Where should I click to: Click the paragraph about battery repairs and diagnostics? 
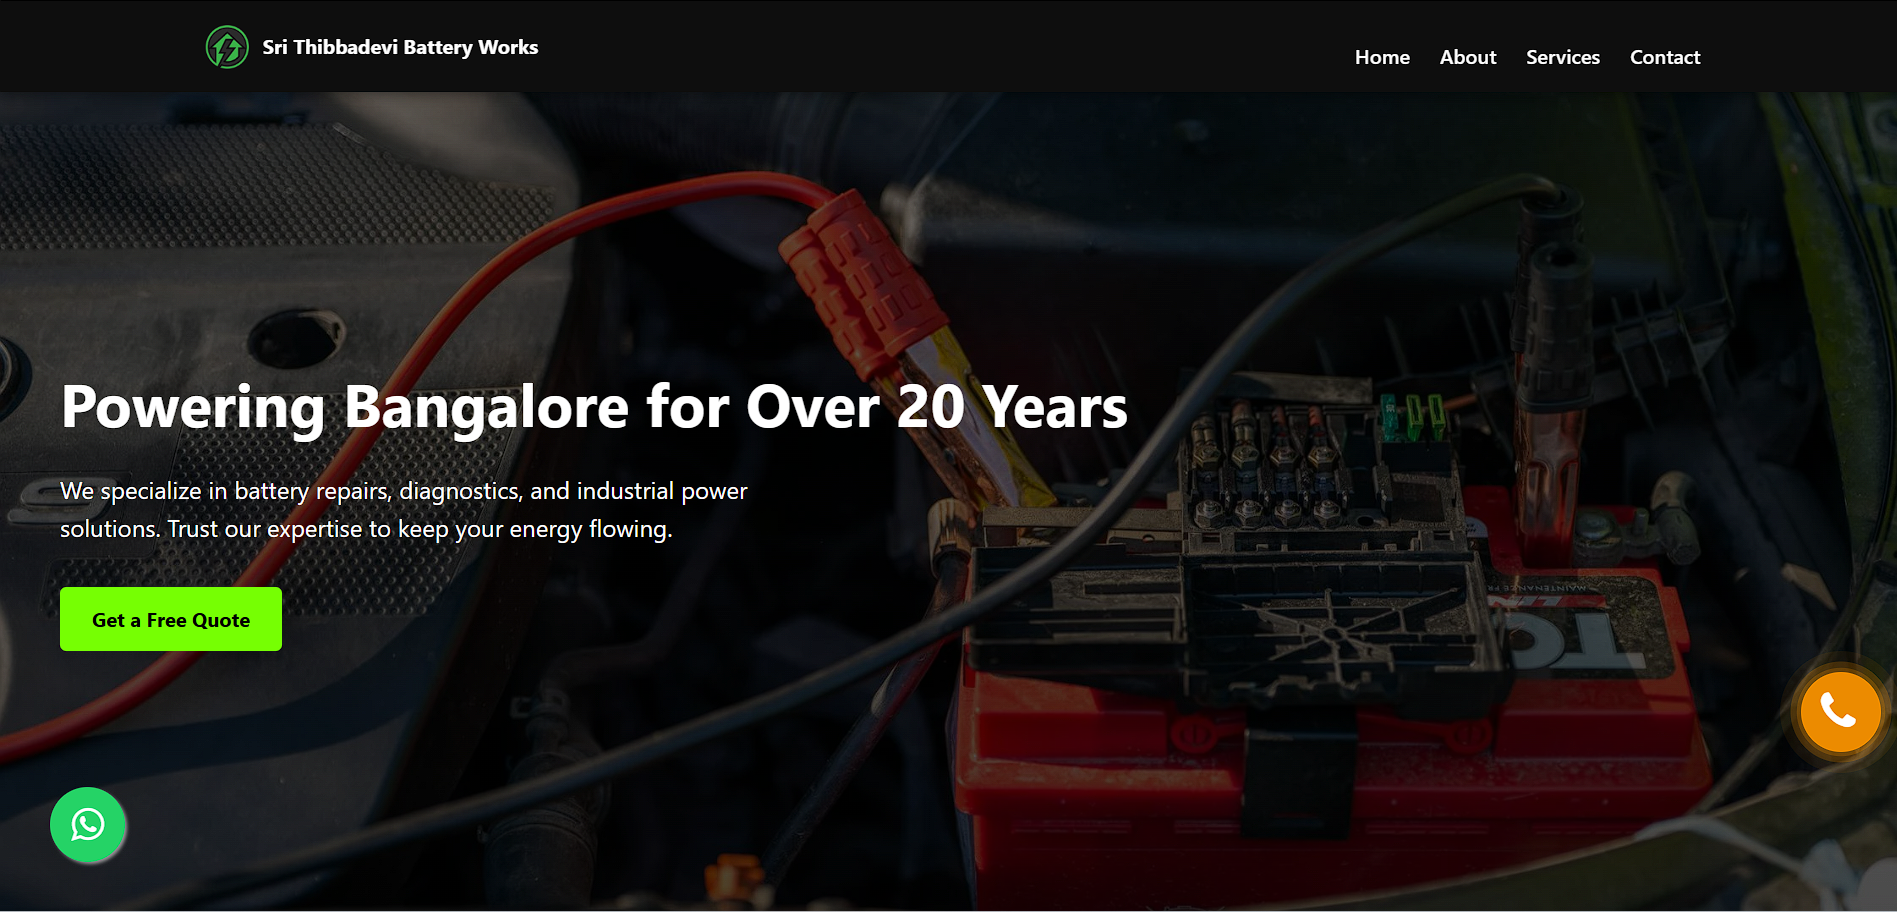(403, 510)
